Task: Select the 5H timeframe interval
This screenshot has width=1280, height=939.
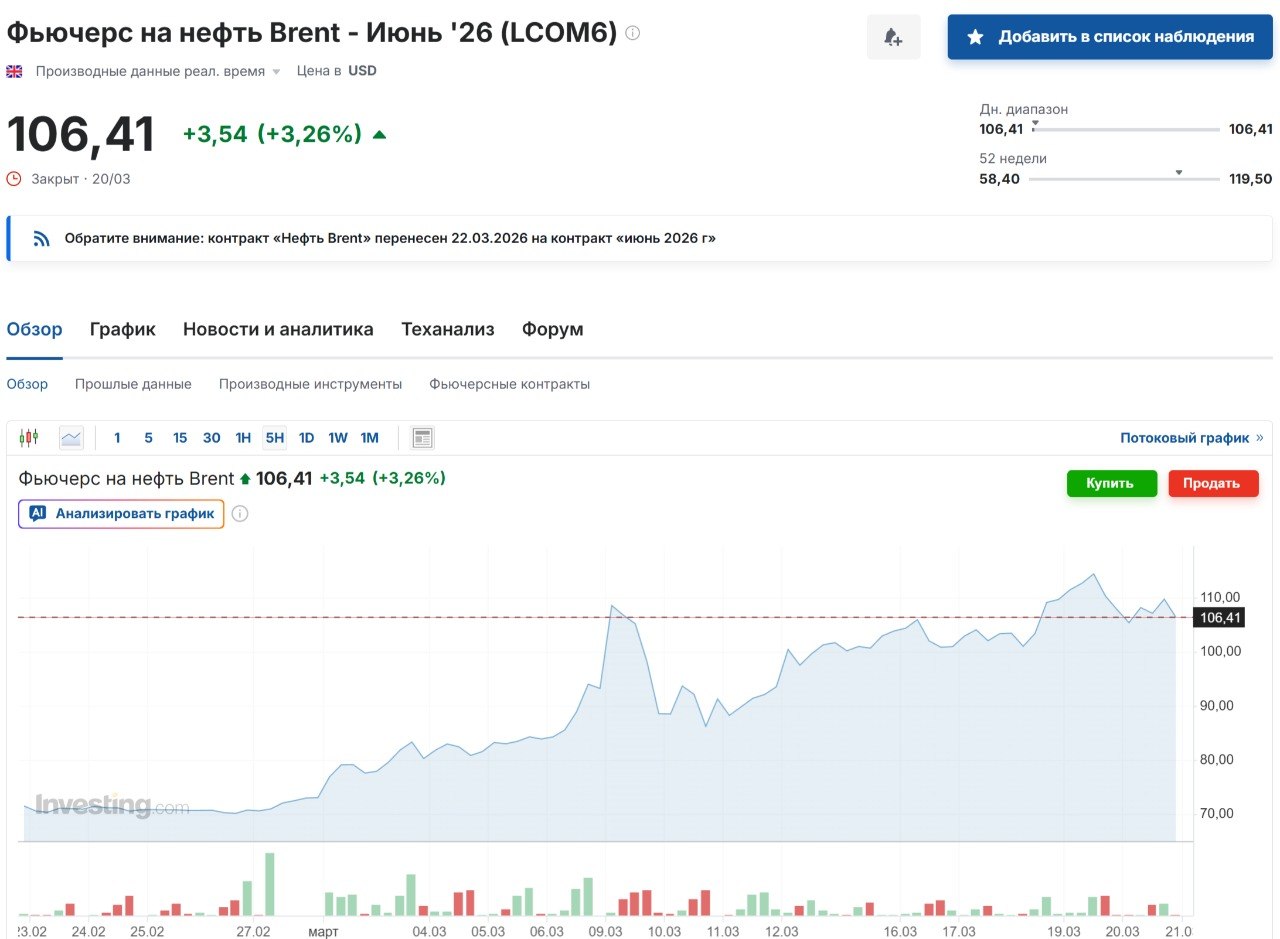Action: click(x=274, y=437)
